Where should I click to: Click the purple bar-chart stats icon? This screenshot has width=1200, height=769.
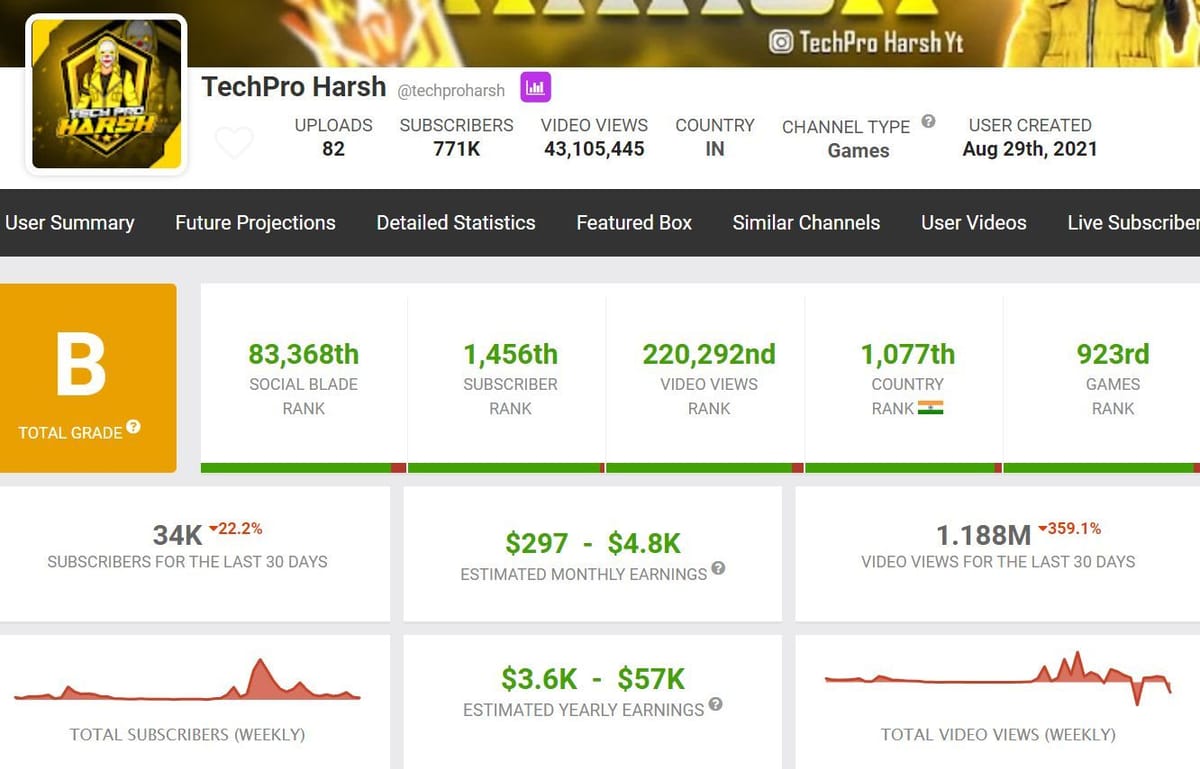[536, 88]
